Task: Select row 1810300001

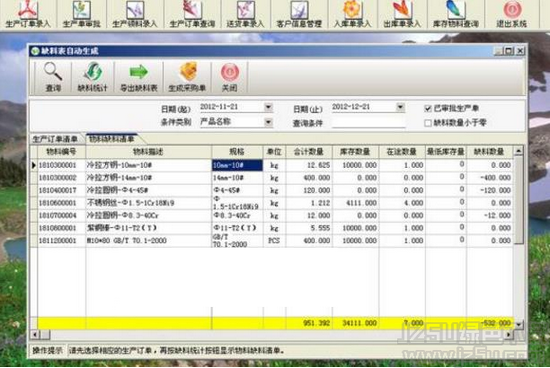Action: [272, 165]
